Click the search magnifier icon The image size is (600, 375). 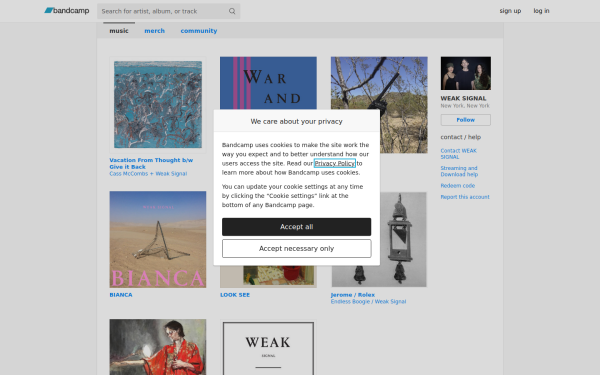[x=232, y=11]
